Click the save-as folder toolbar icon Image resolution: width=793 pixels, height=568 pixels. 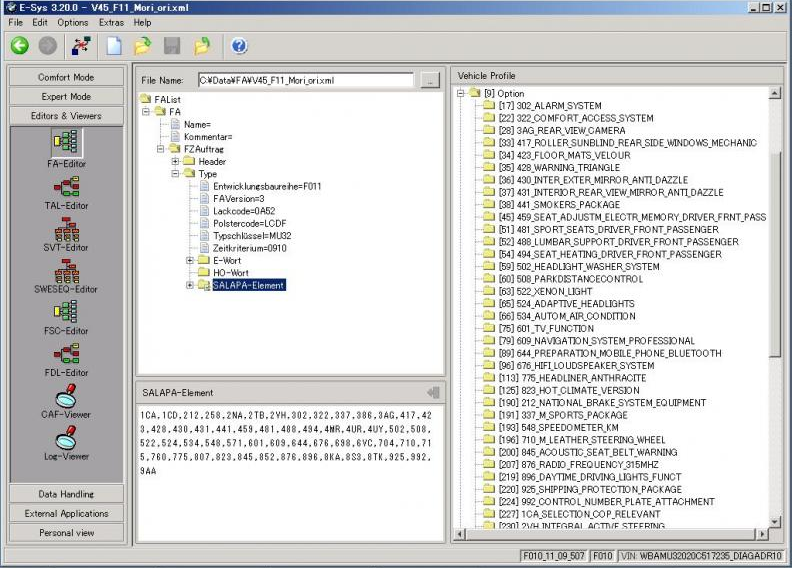[202, 46]
